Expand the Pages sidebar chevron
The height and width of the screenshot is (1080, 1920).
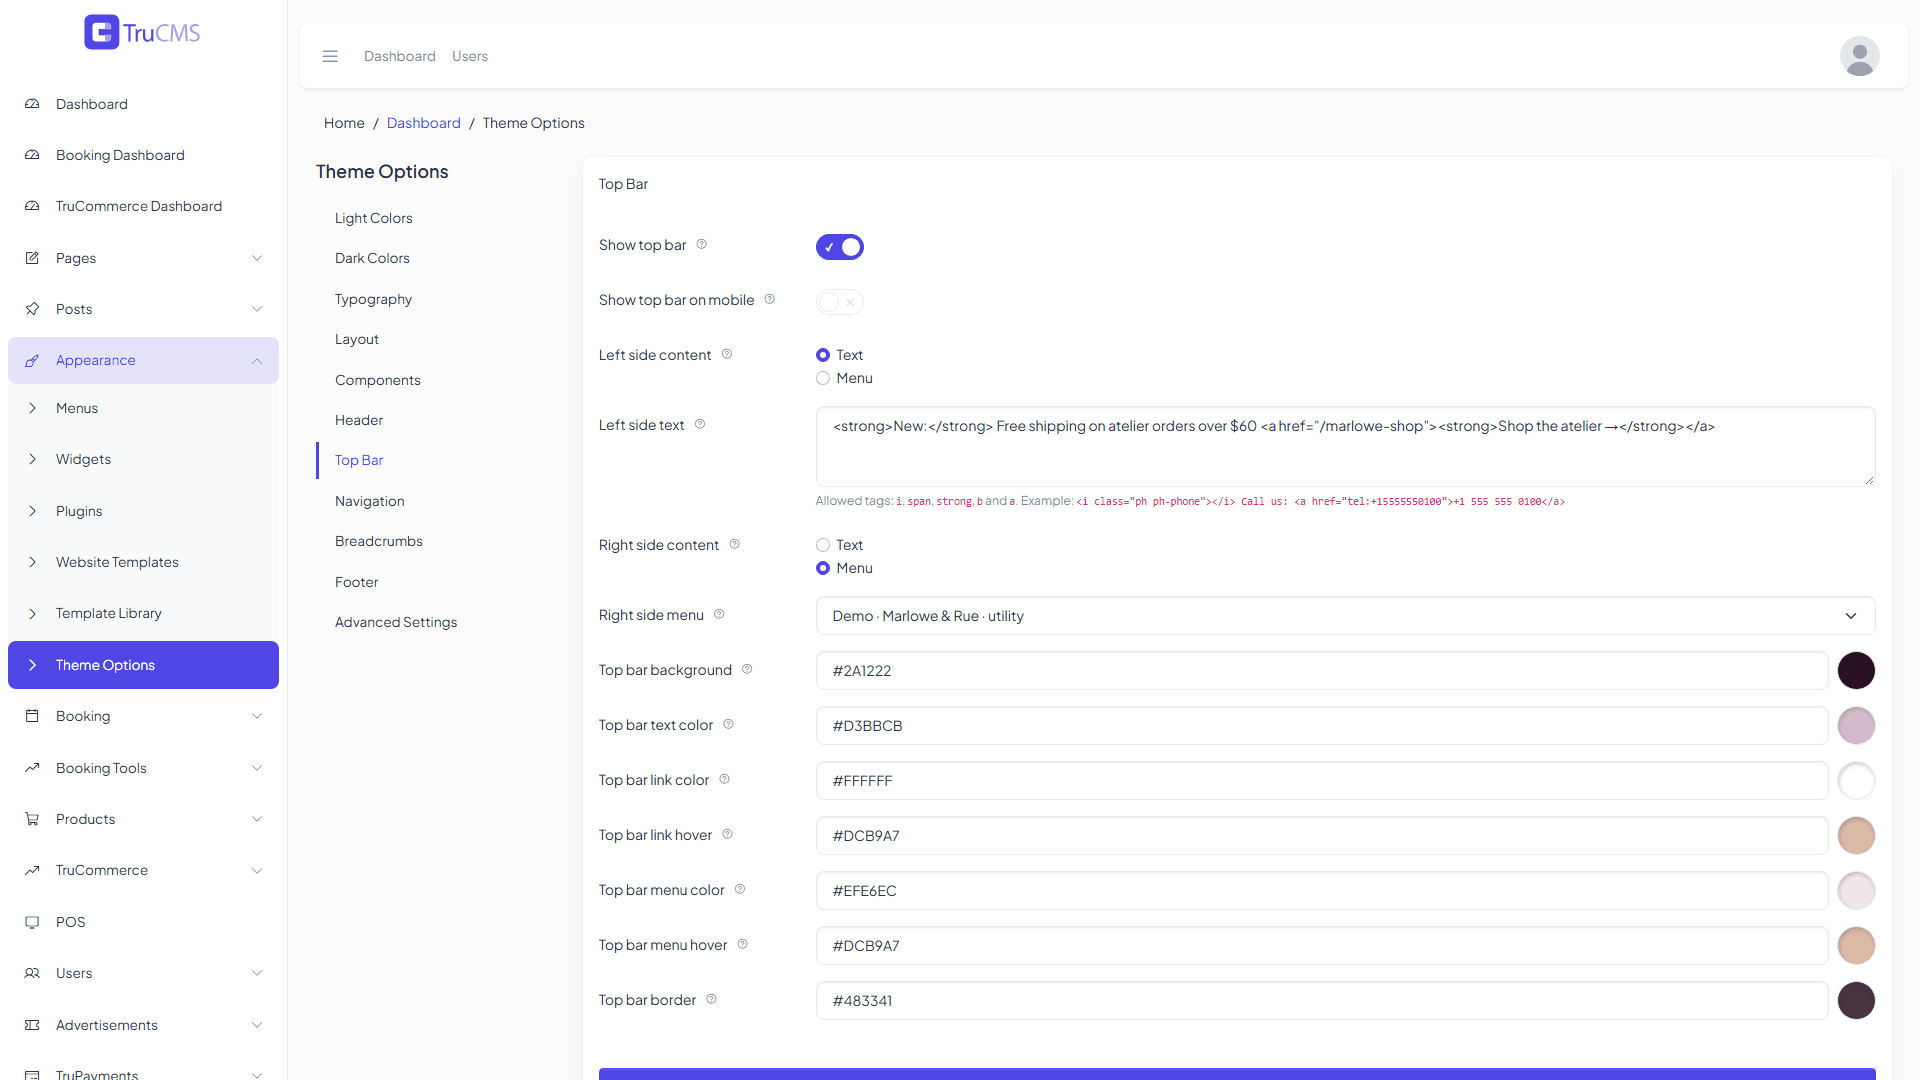click(x=257, y=258)
